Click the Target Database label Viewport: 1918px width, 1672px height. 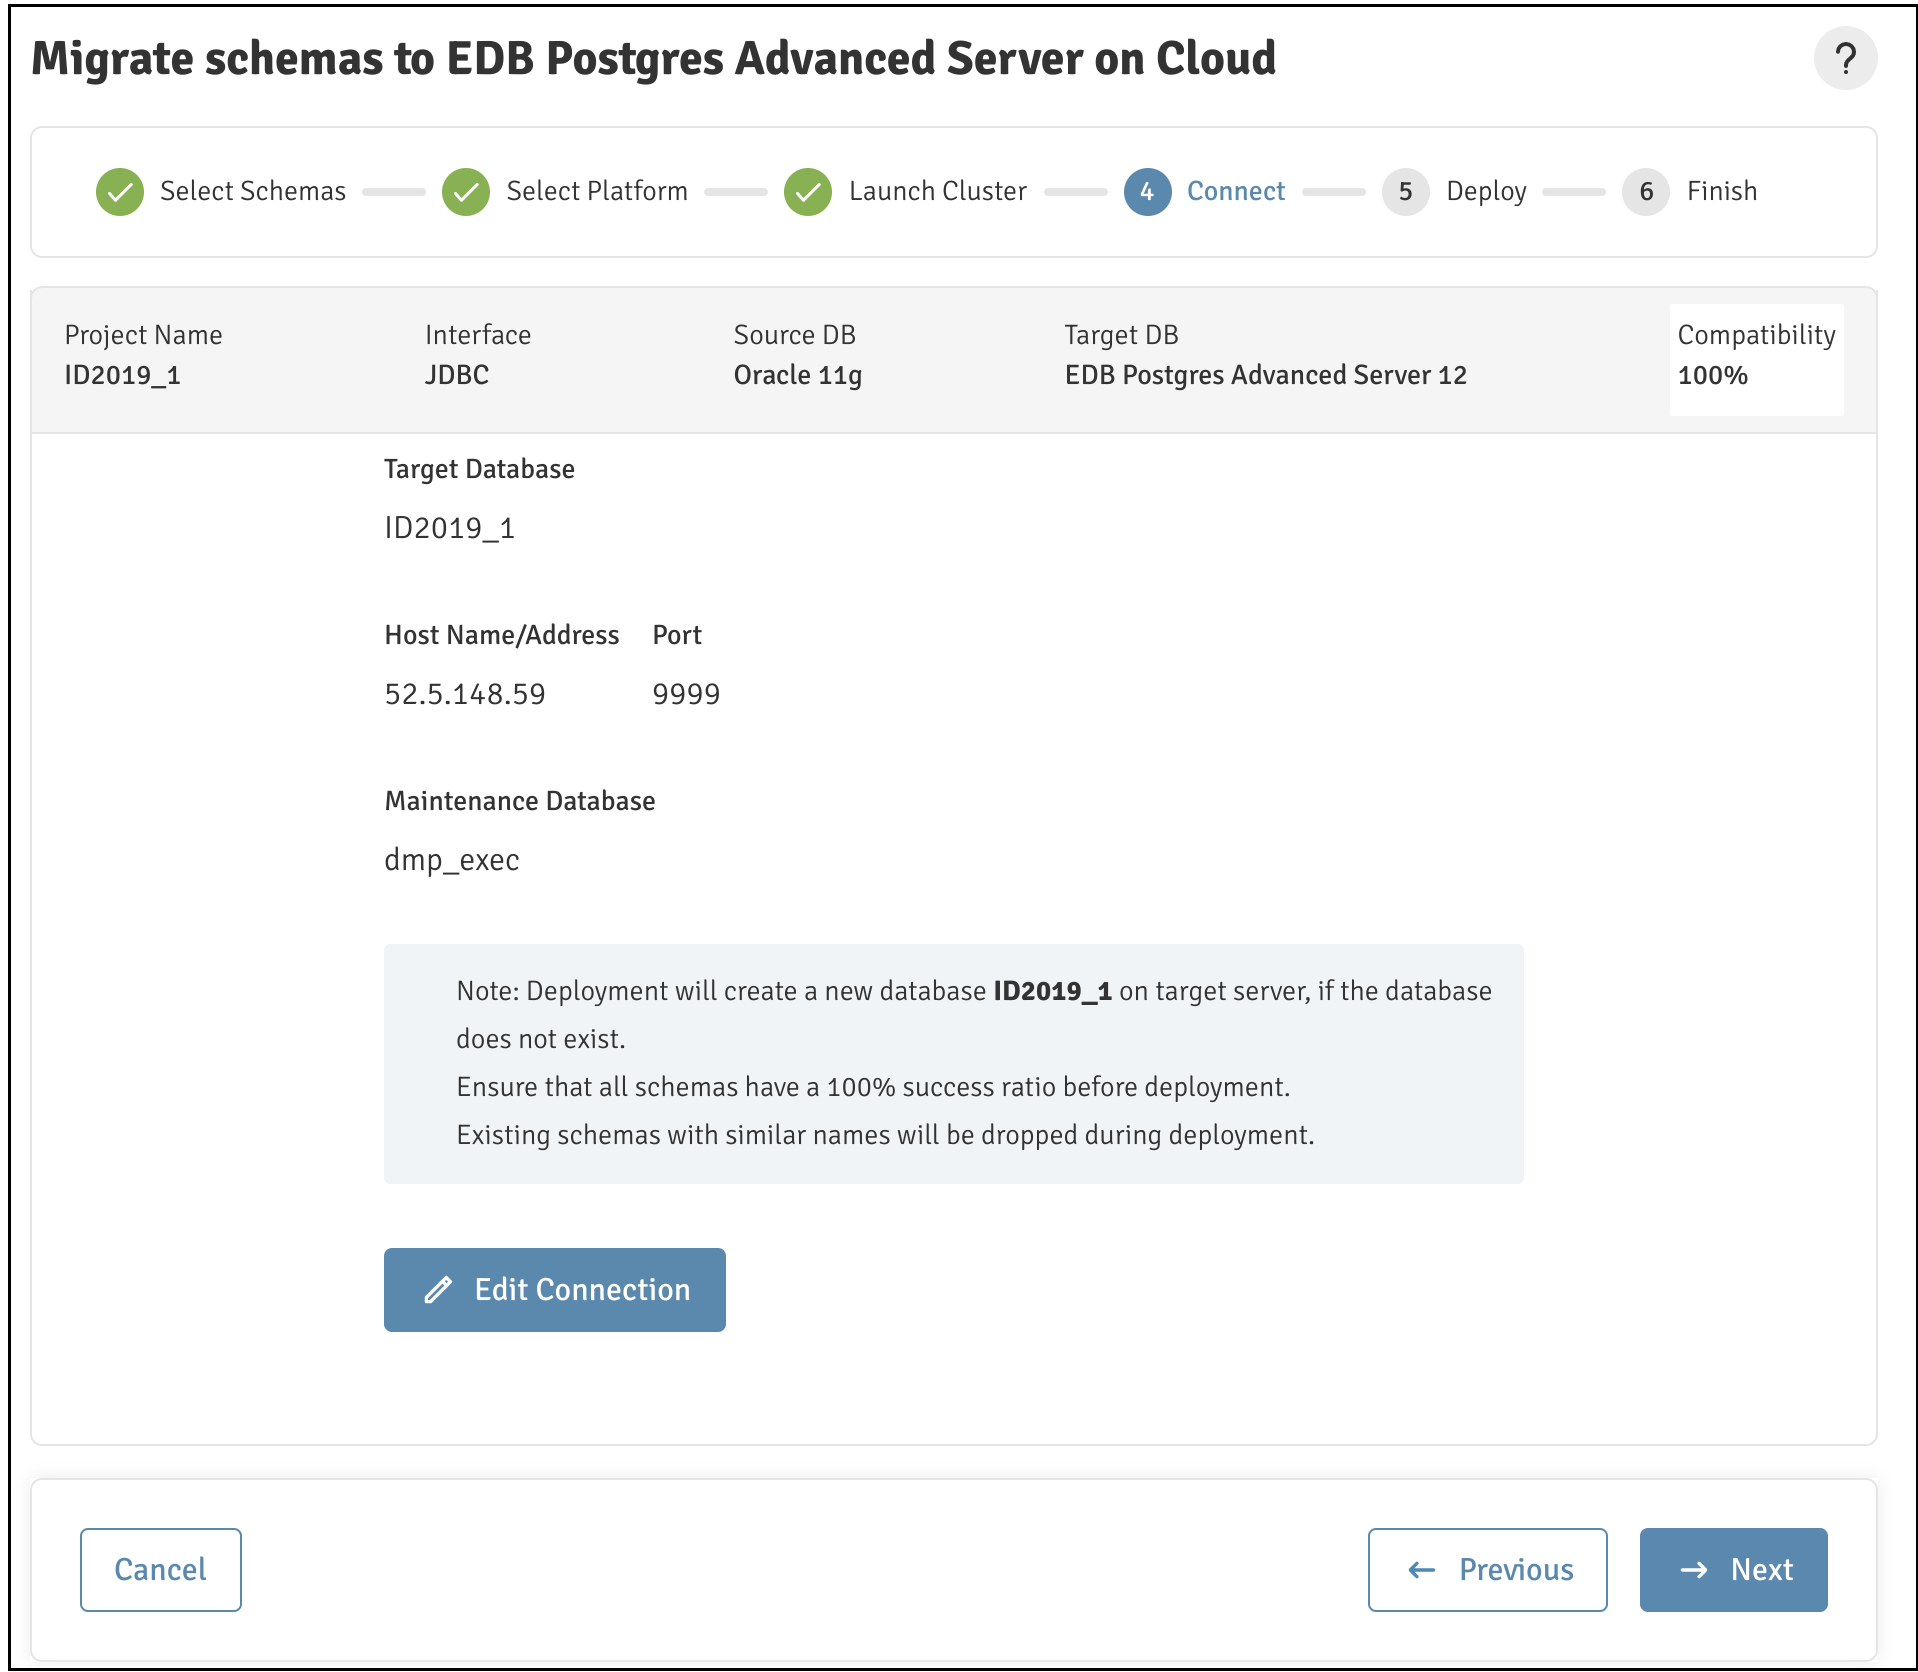pos(480,469)
